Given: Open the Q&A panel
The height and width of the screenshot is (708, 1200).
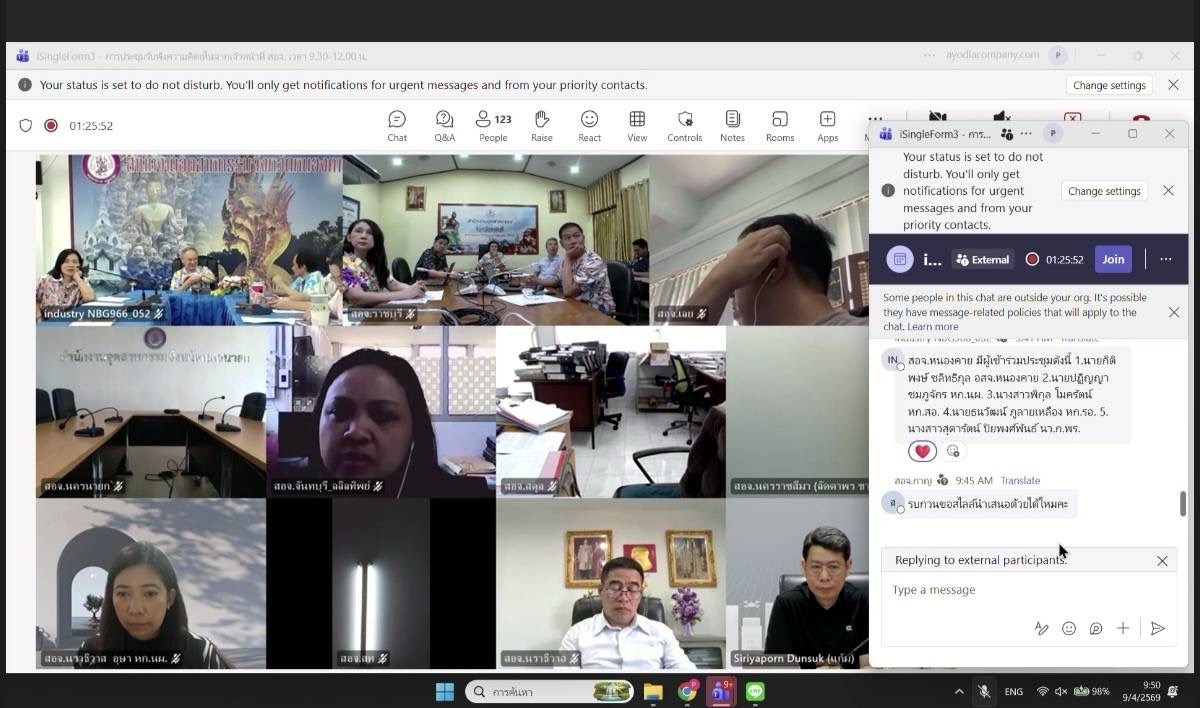Looking at the screenshot, I should [444, 126].
